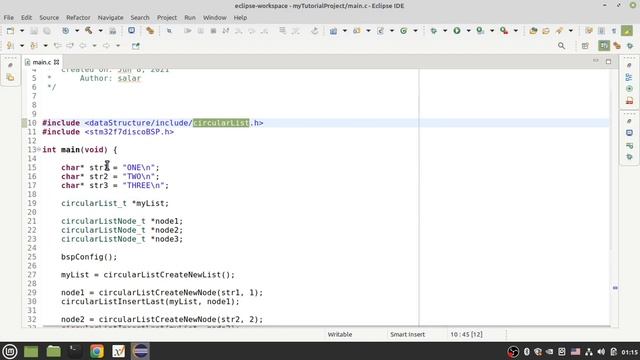Open the External Tools dropdown arrow
The width and height of the screenshot is (640, 360).
[516, 31]
